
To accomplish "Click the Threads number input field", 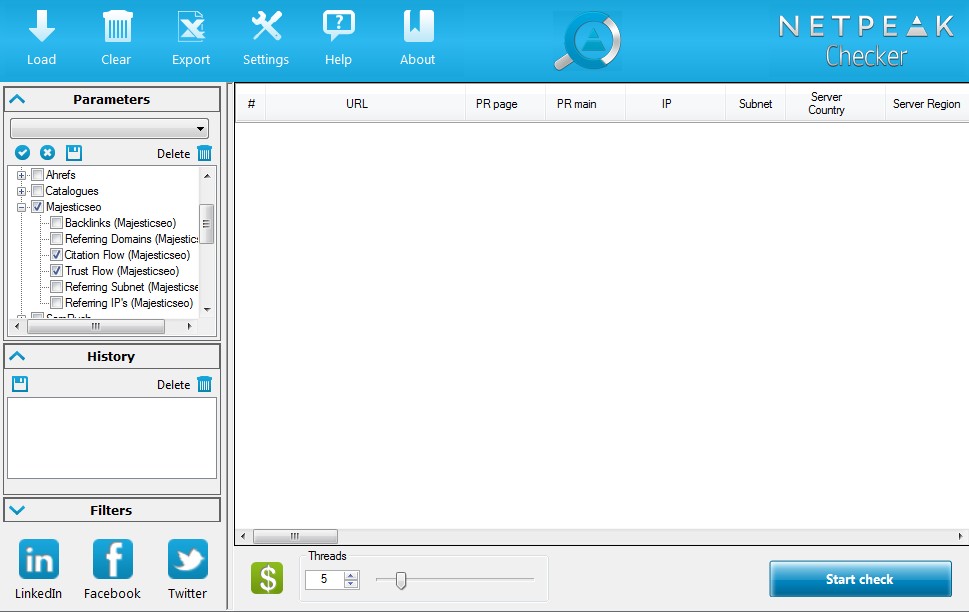I will (325, 579).
